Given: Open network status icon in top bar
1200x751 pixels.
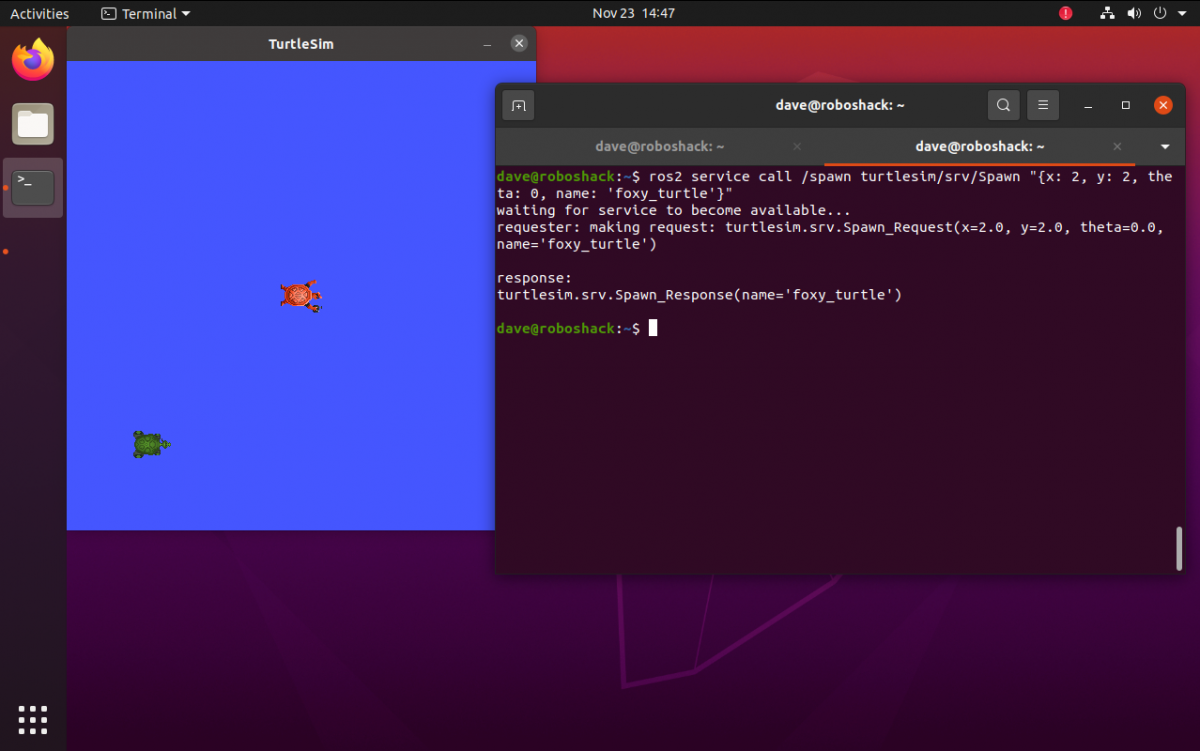Looking at the screenshot, I should 1107,14.
